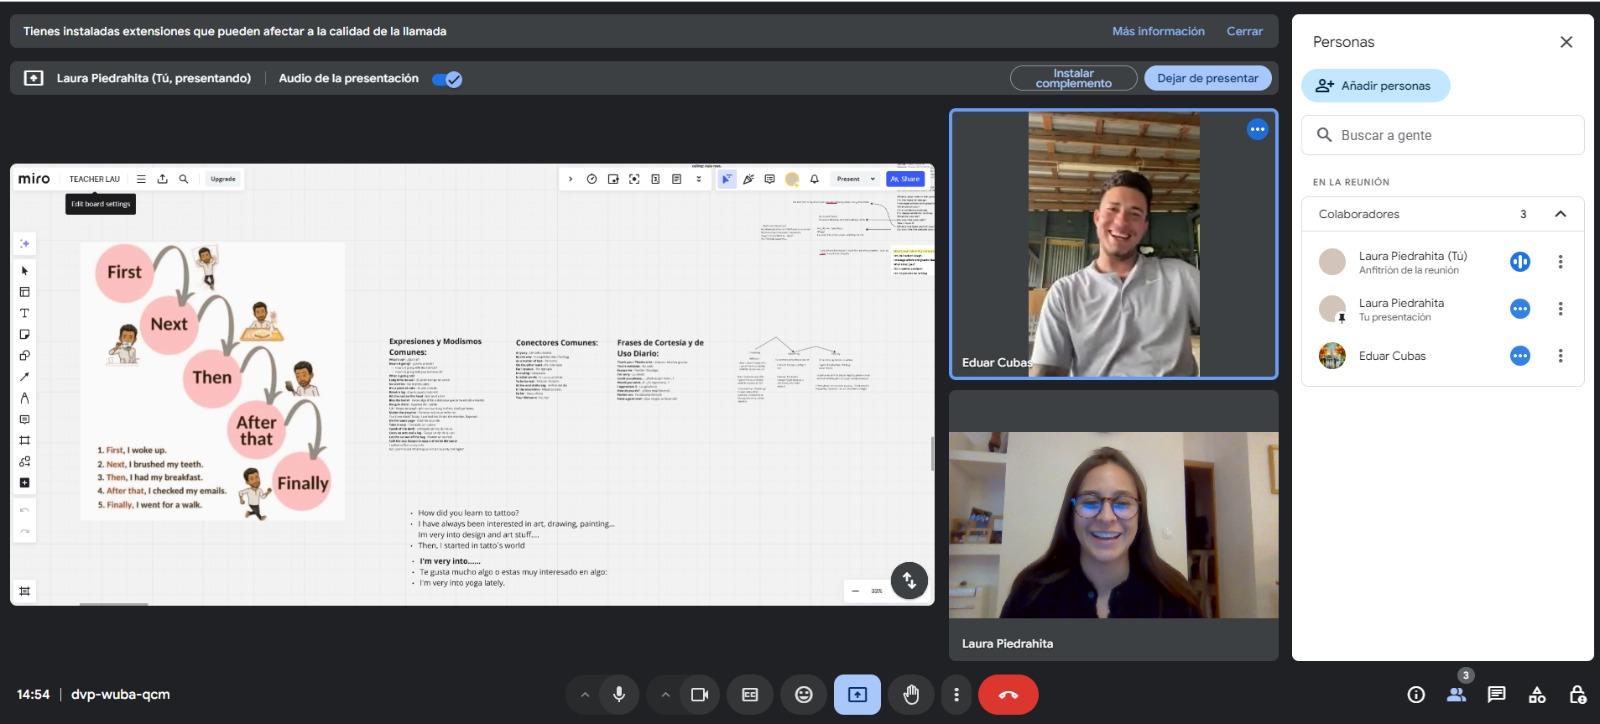
Task: Open the Activities icon
Action: (x=1537, y=694)
